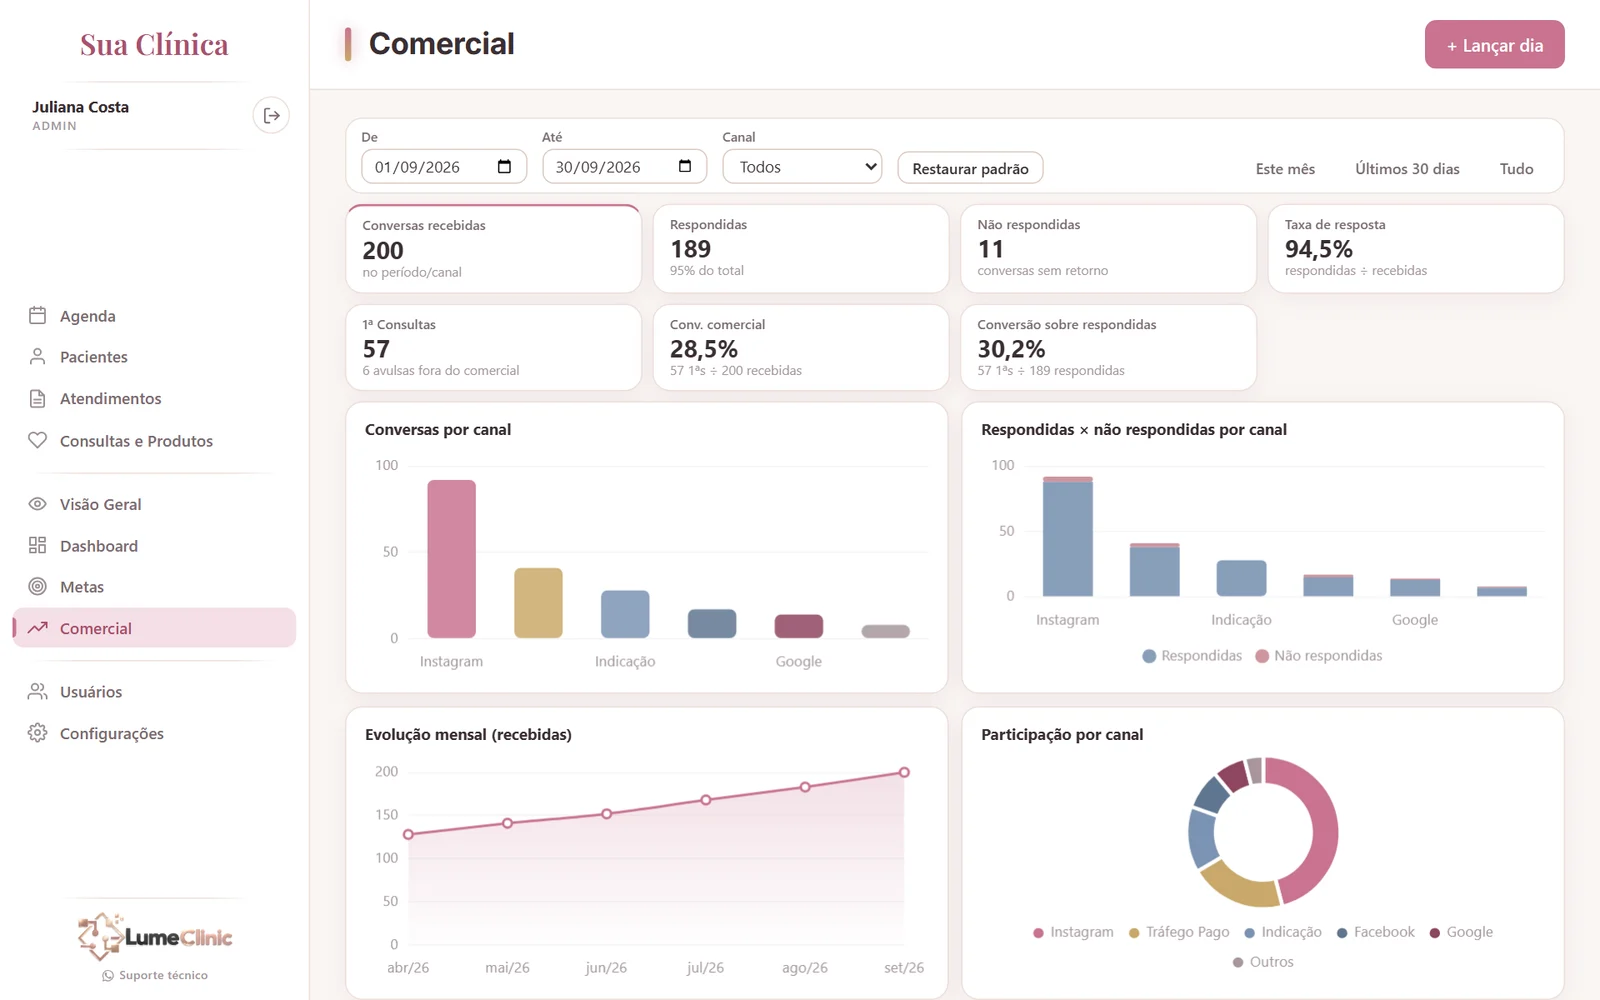This screenshot has height=1000, width=1600.
Task: Click the Configurações gear icon
Action: pos(38,734)
